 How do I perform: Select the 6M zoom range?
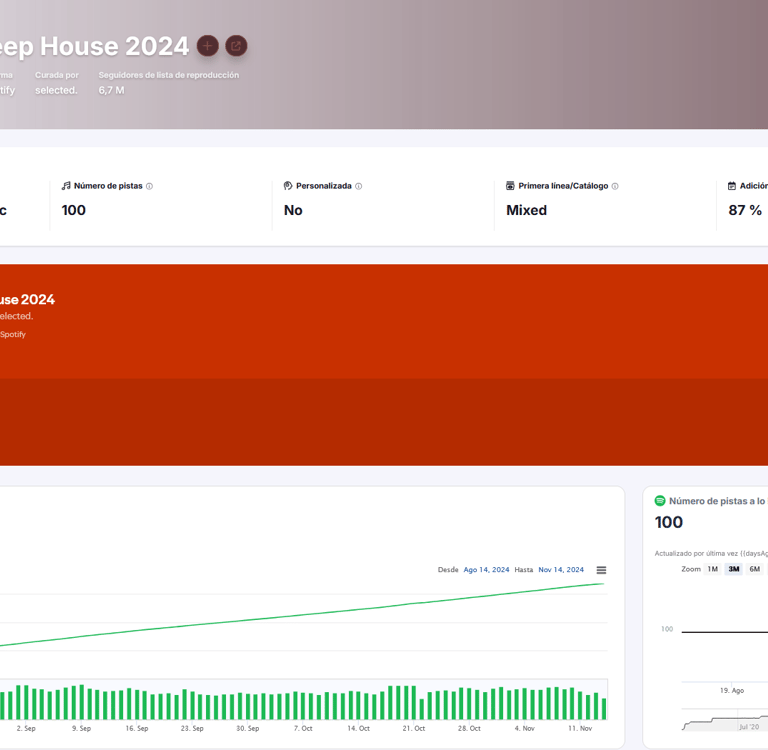click(755, 569)
